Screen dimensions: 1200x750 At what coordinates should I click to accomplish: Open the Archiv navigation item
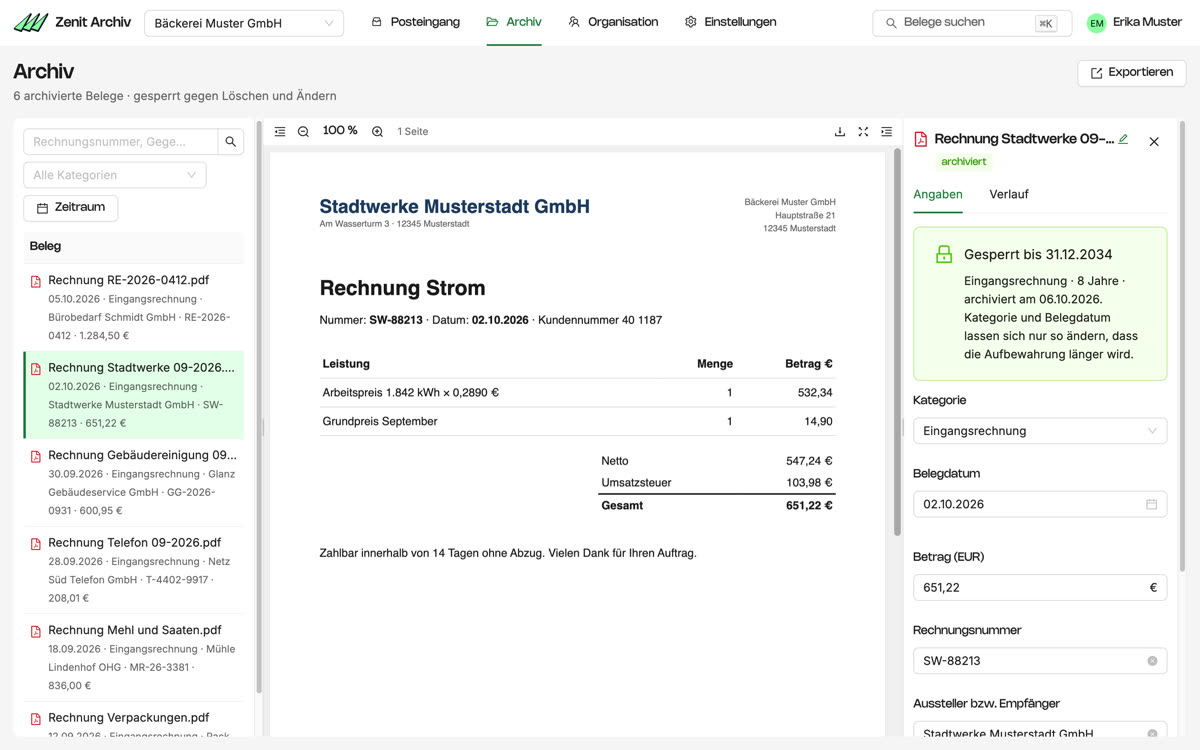(x=514, y=22)
